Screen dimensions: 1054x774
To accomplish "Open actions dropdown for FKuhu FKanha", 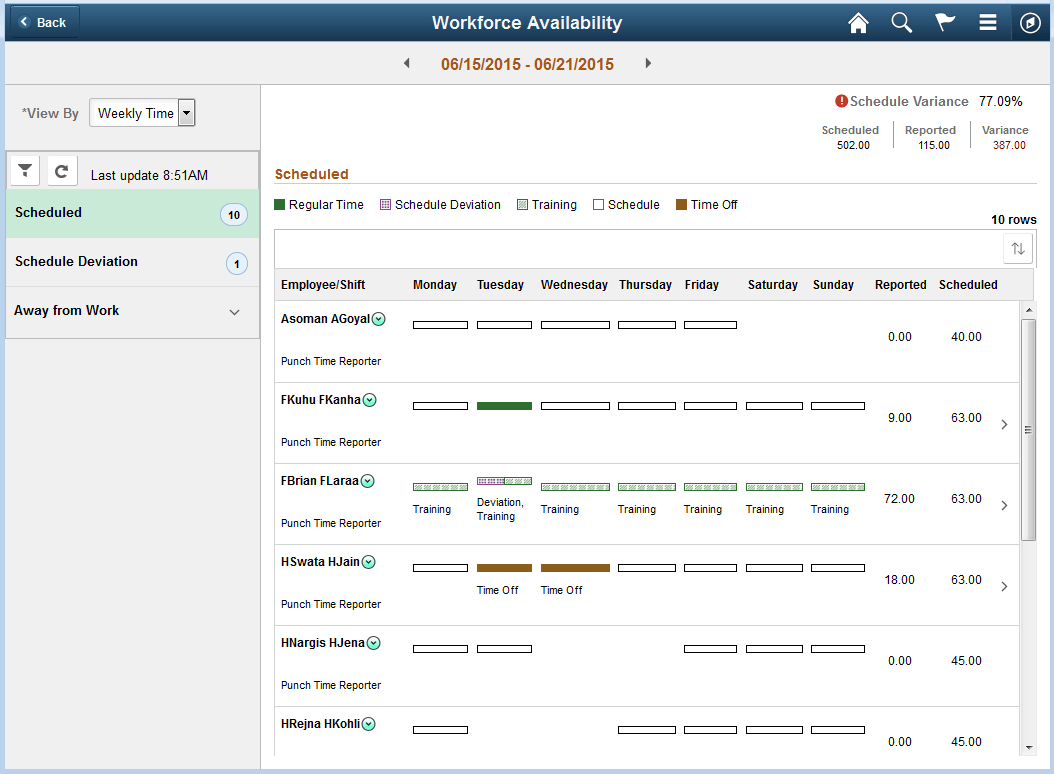I will coord(368,399).
